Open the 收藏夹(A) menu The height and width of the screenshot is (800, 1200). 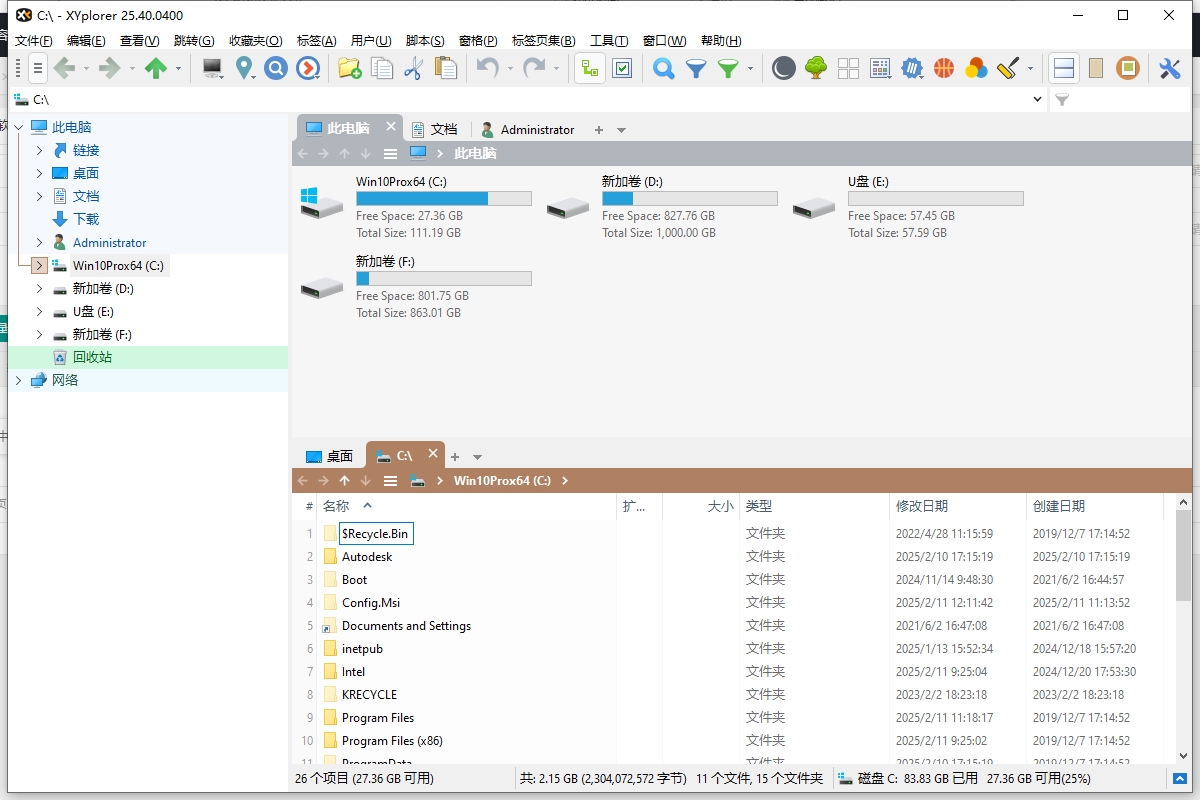tap(255, 40)
